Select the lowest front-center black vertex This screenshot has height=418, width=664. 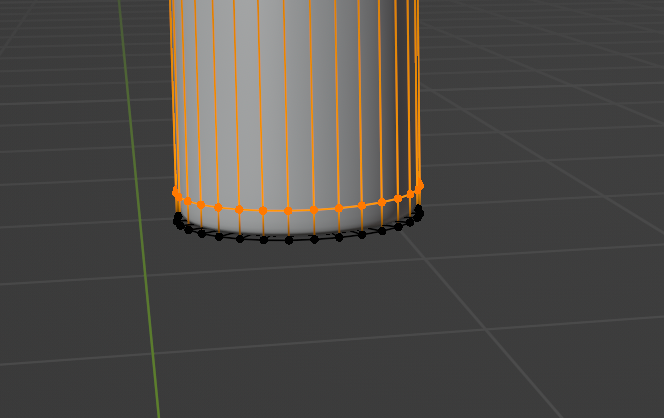[x=288, y=240]
